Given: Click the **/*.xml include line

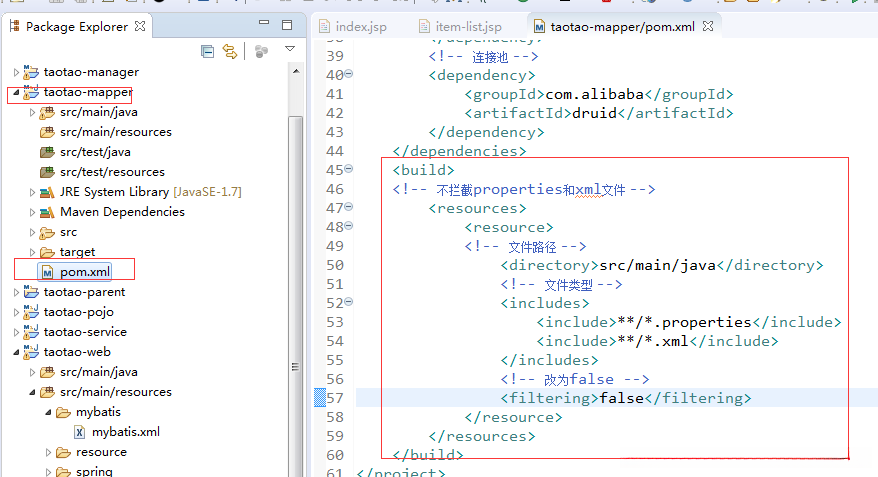Looking at the screenshot, I should point(657,342).
